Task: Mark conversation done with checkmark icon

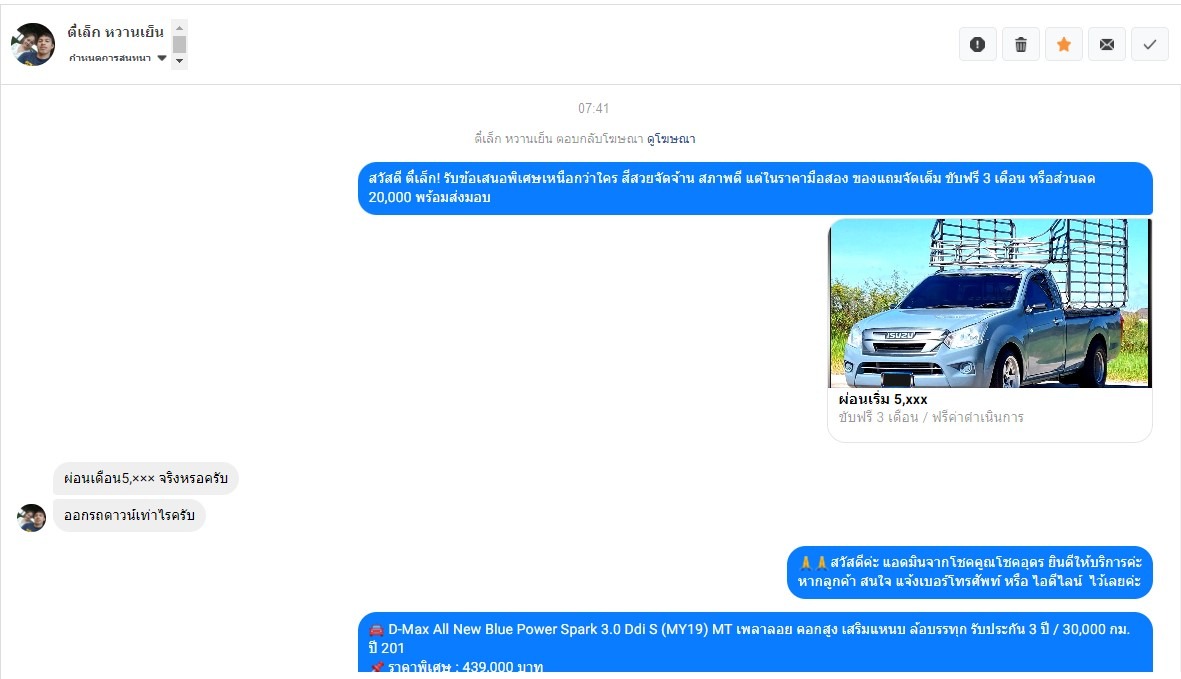Action: tap(1149, 44)
